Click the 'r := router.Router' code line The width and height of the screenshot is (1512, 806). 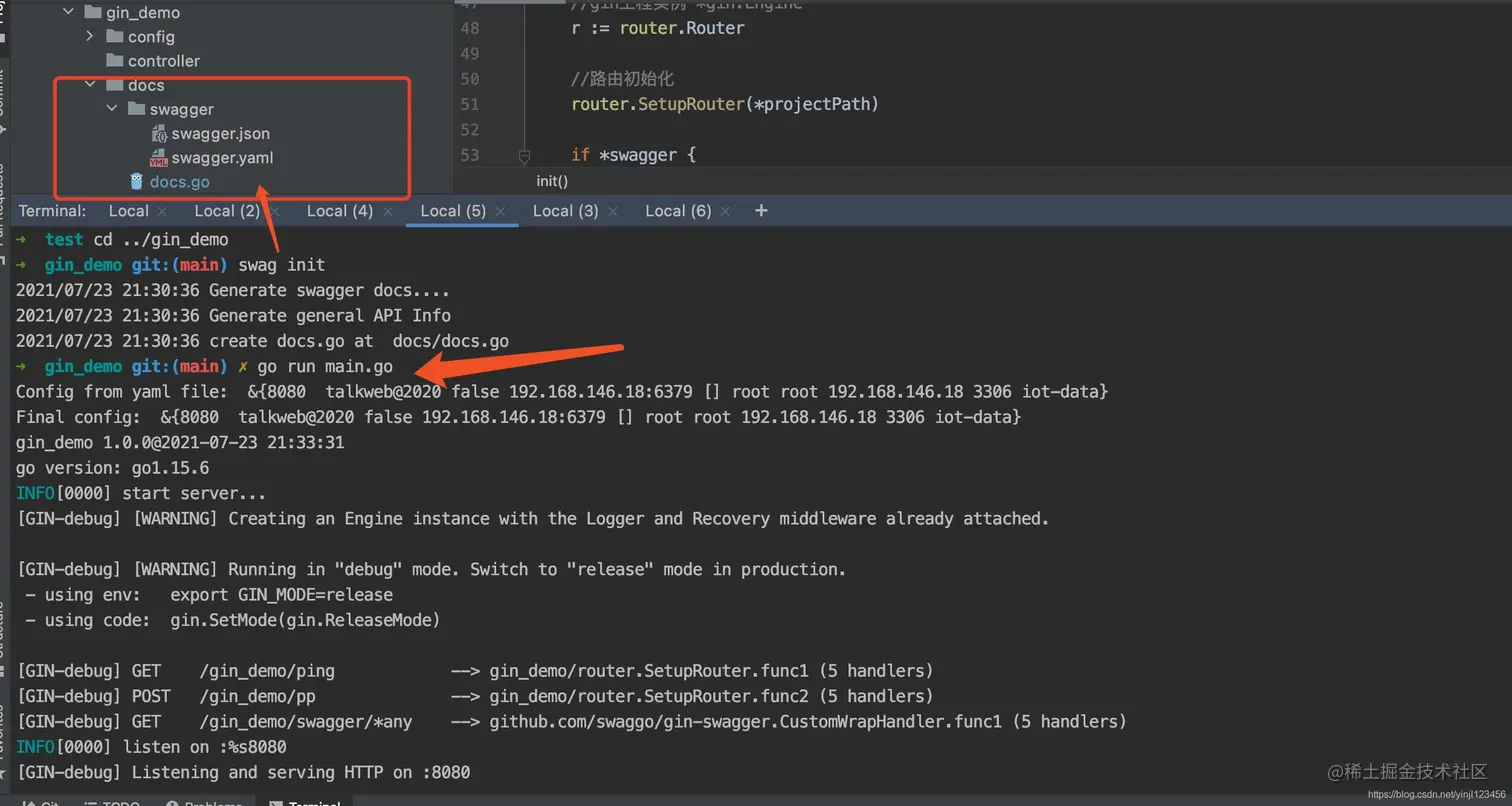tap(658, 28)
